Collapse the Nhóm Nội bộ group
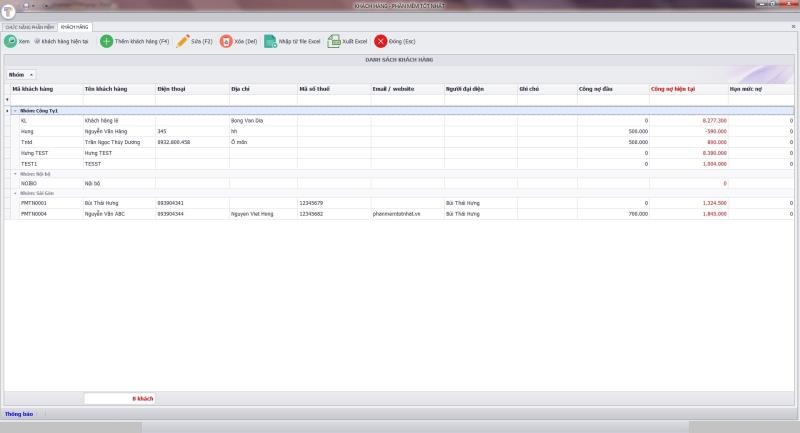The height and width of the screenshot is (433, 800). point(16,173)
